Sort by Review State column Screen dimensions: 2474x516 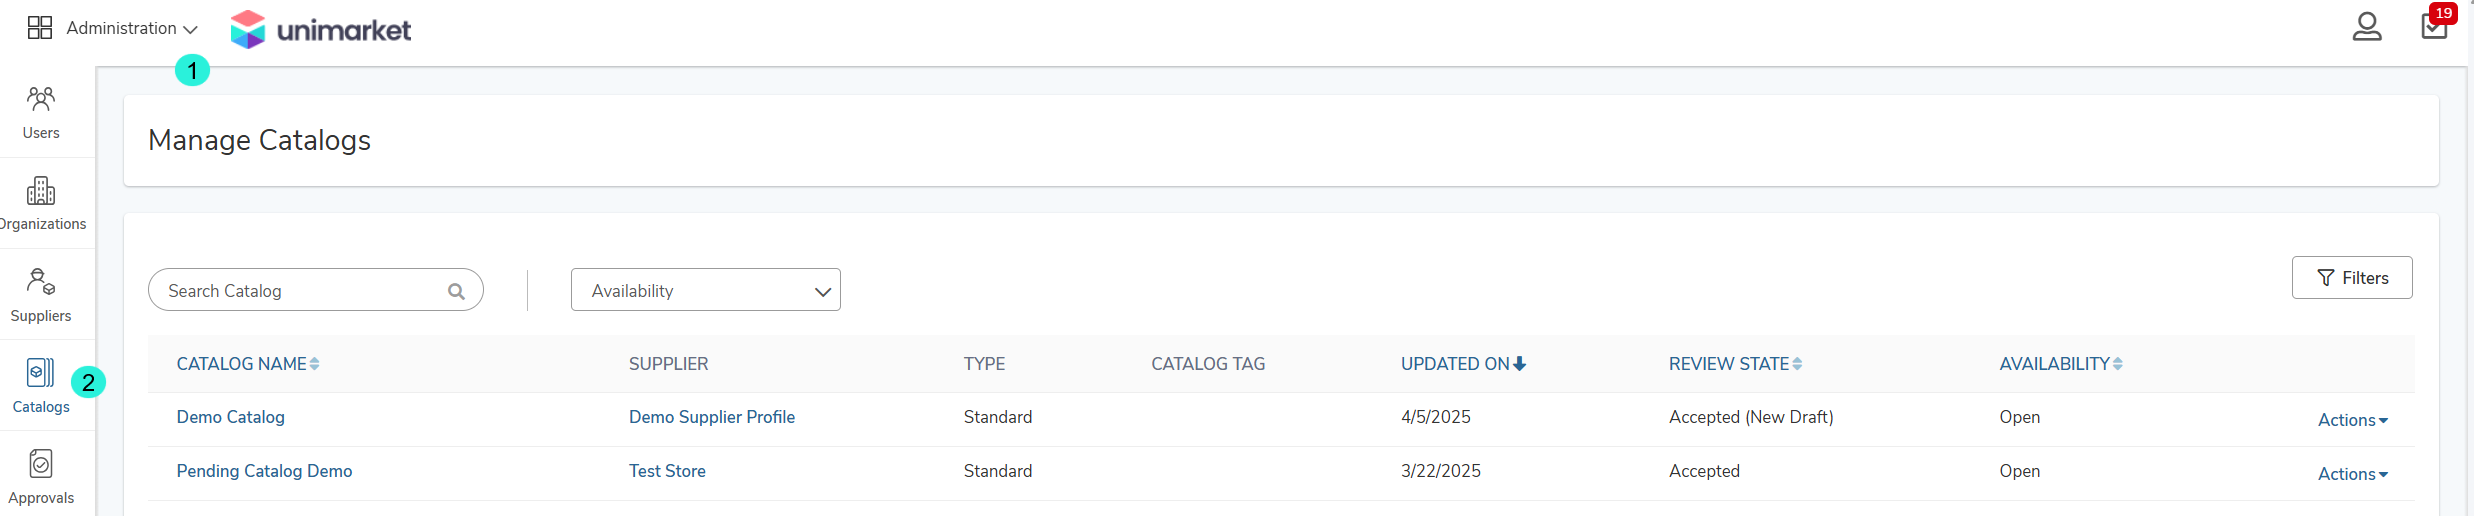[x=1735, y=364]
